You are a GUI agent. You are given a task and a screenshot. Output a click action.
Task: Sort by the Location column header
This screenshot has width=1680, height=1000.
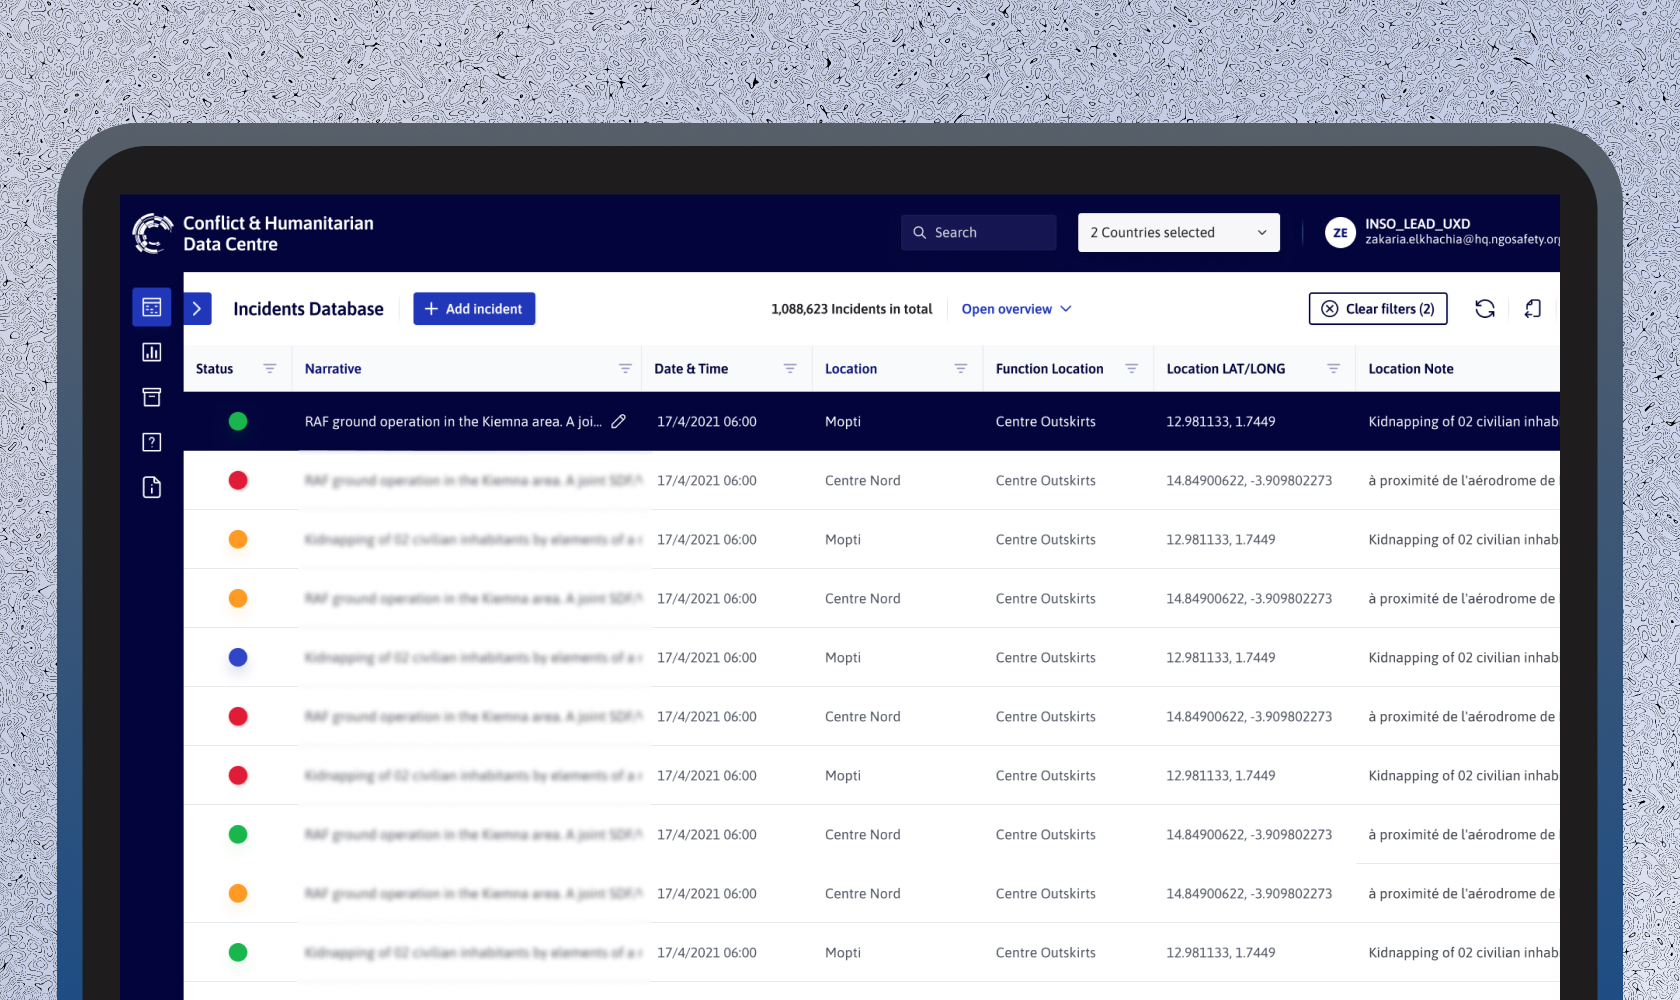pos(851,369)
